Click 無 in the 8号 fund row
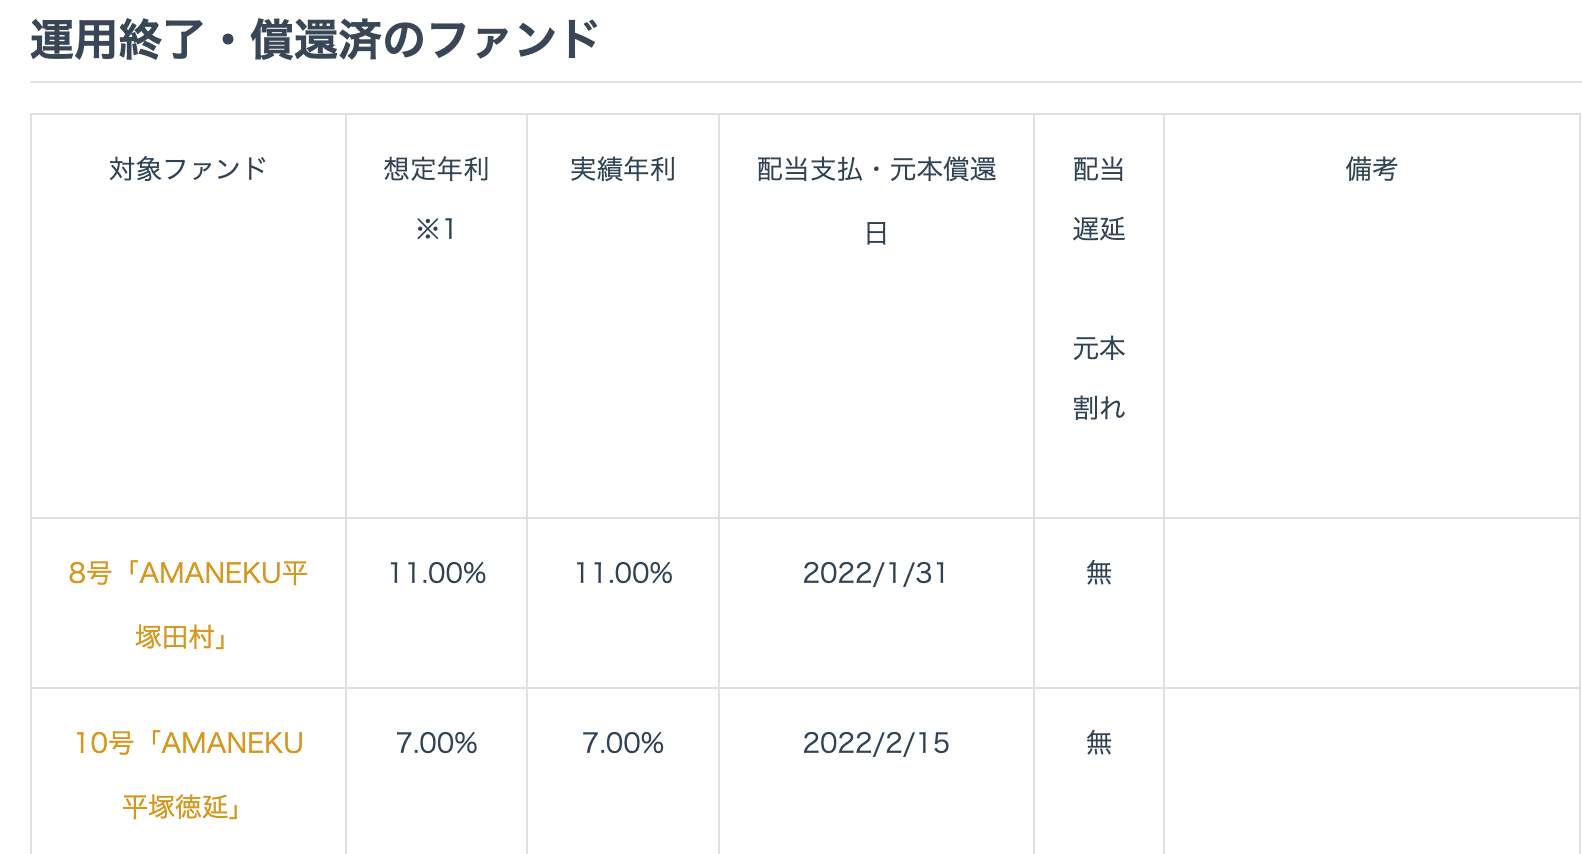Viewport: 1582px width, 854px height. 1098,573
